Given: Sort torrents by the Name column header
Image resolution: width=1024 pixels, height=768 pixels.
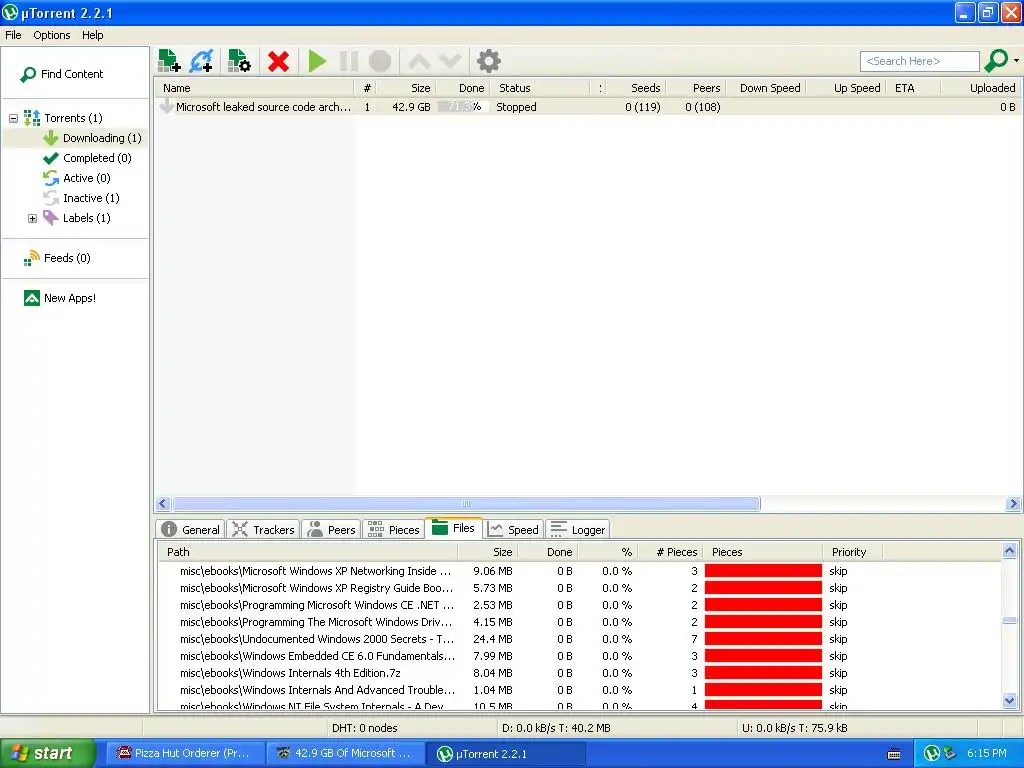Looking at the screenshot, I should click(255, 88).
